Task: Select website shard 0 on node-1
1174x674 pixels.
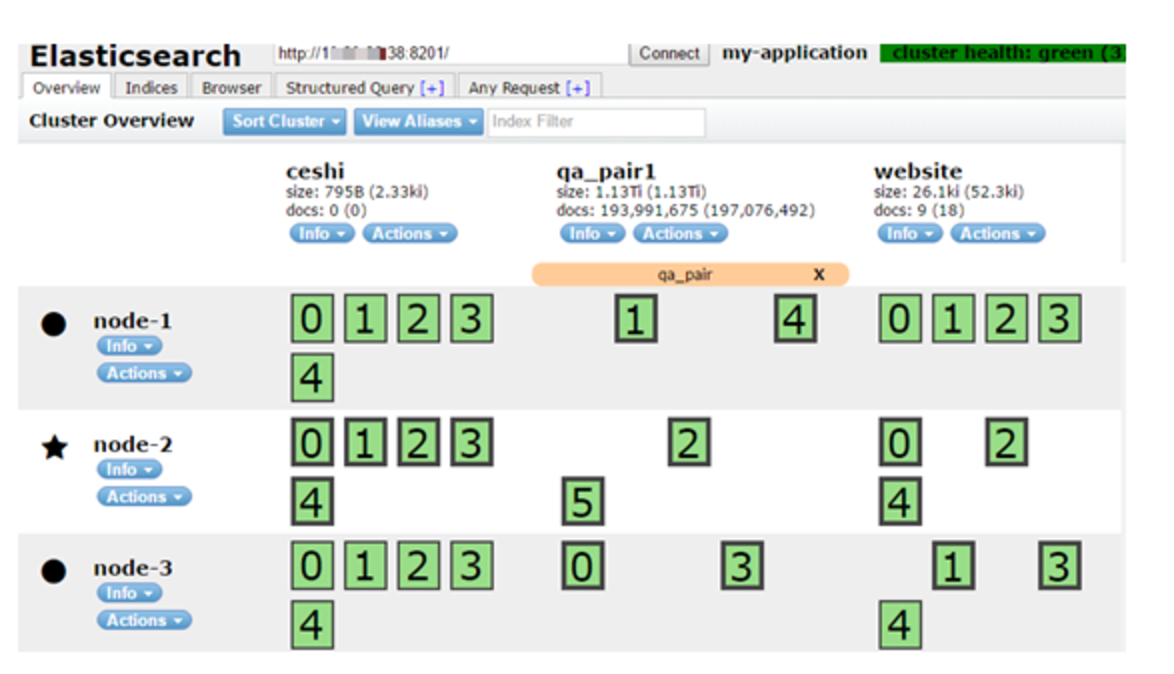Action: 900,319
